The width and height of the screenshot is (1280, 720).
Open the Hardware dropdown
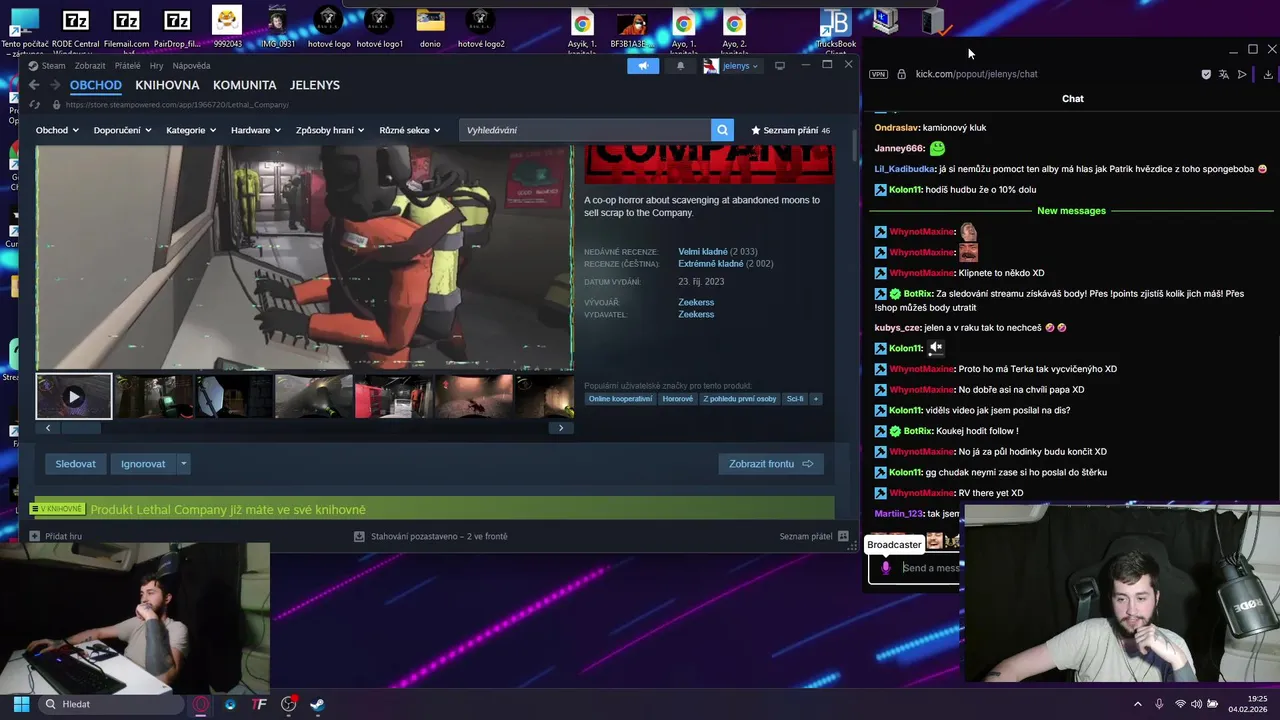(256, 130)
